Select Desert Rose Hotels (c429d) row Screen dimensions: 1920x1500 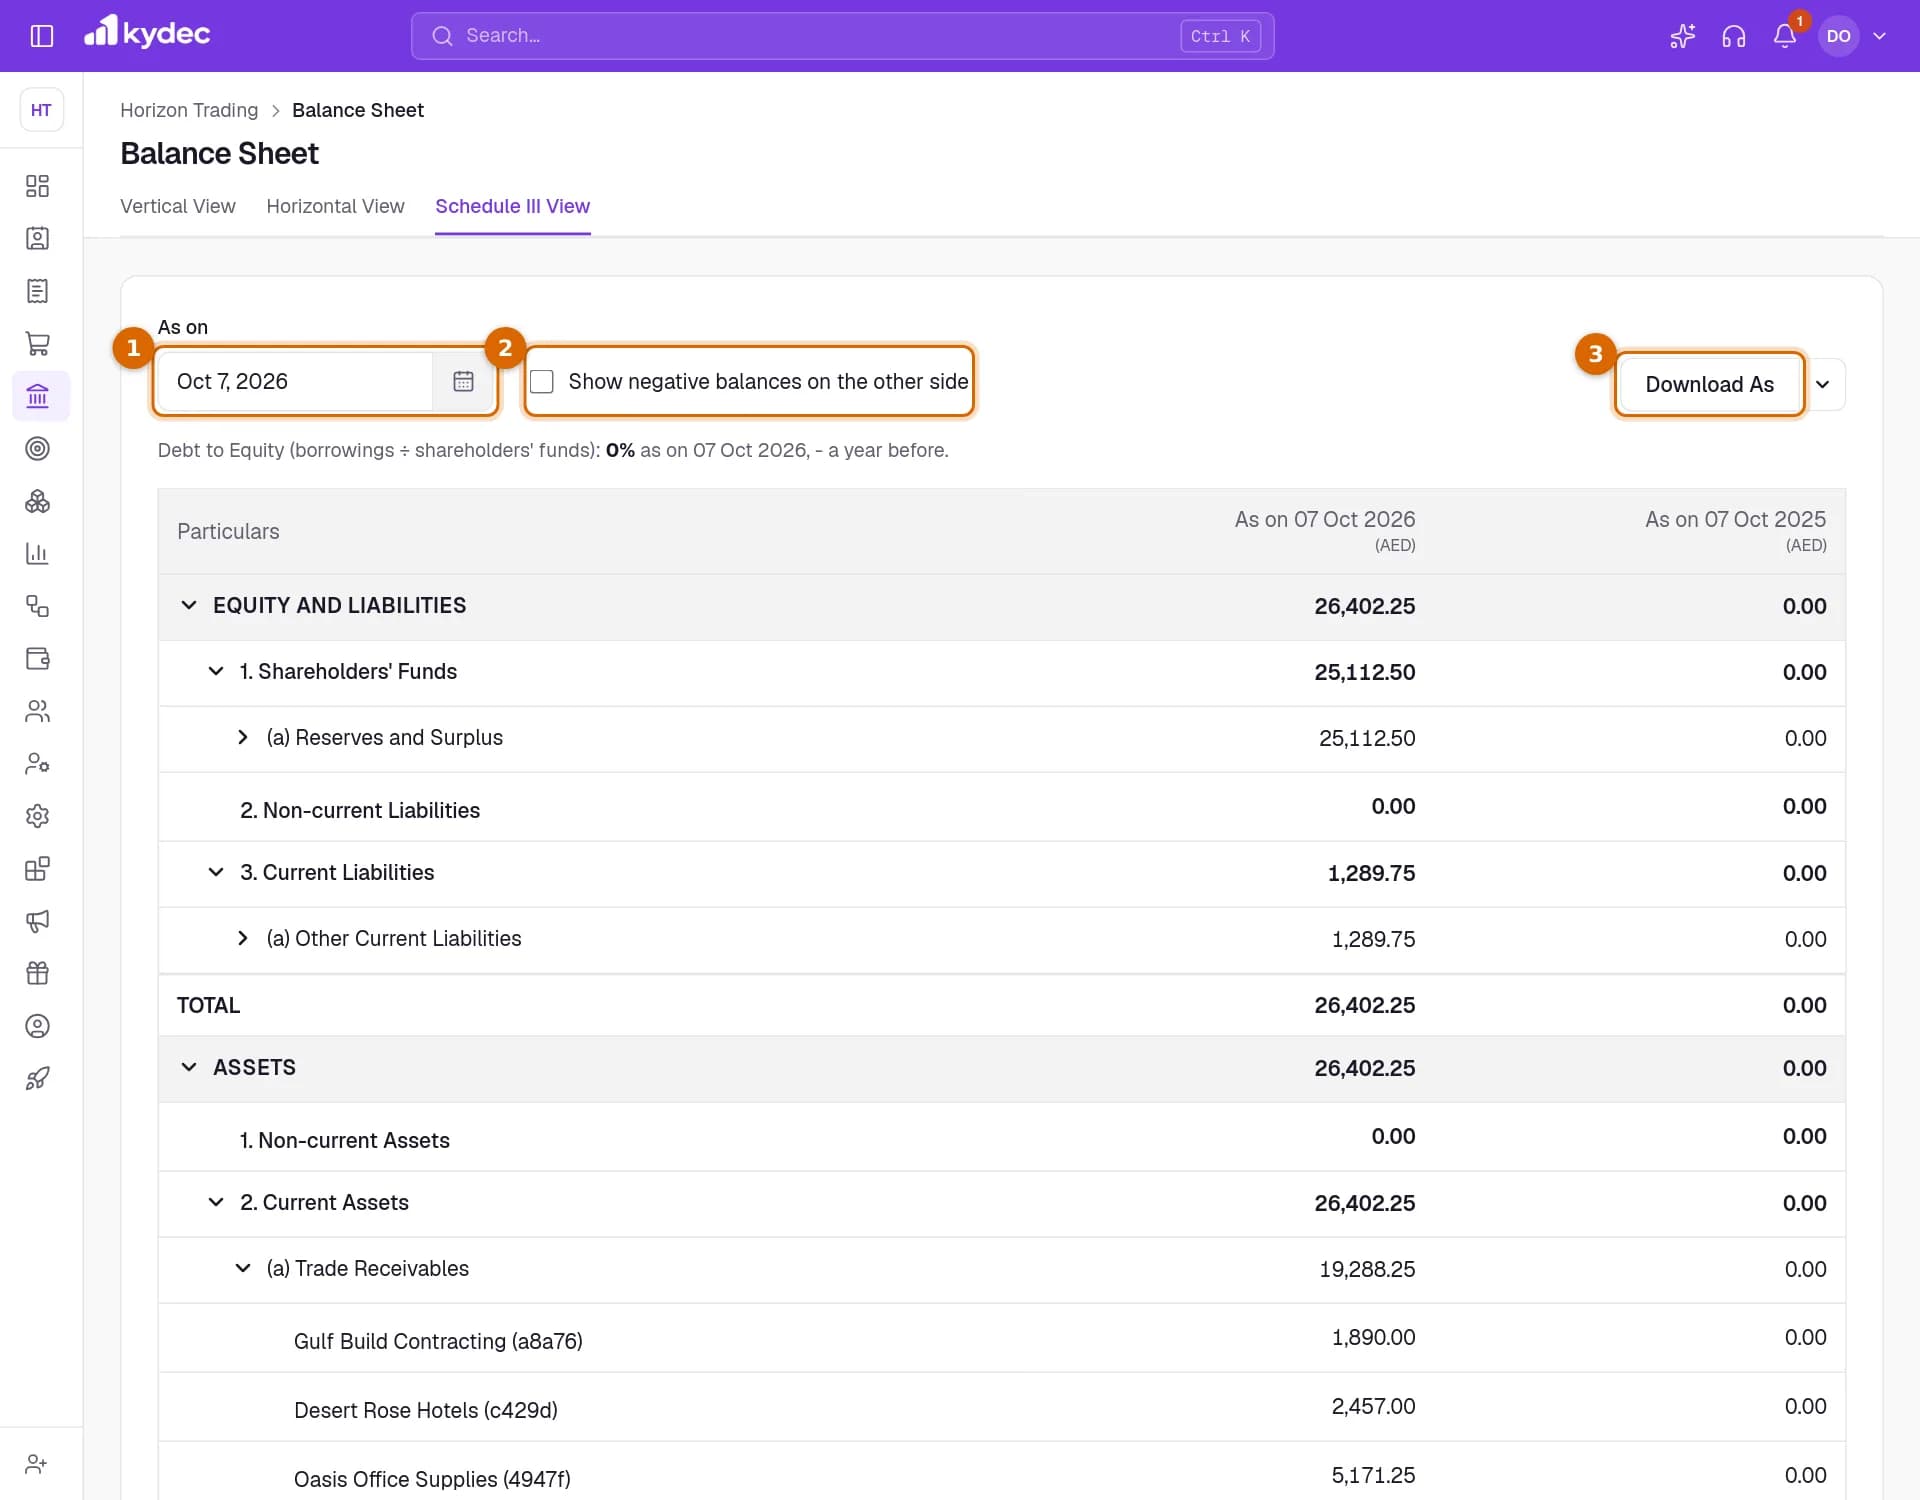click(x=1001, y=1407)
